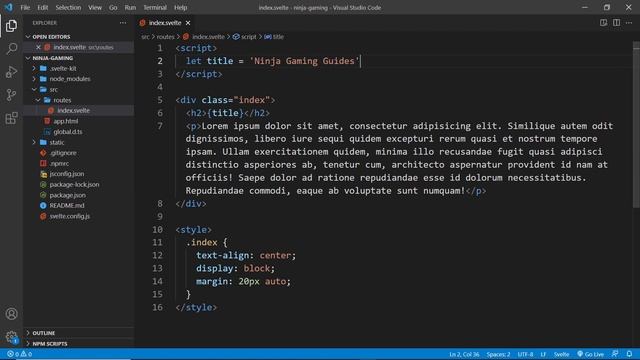
Task: Click routes in breadcrumb
Action: coord(165,37)
